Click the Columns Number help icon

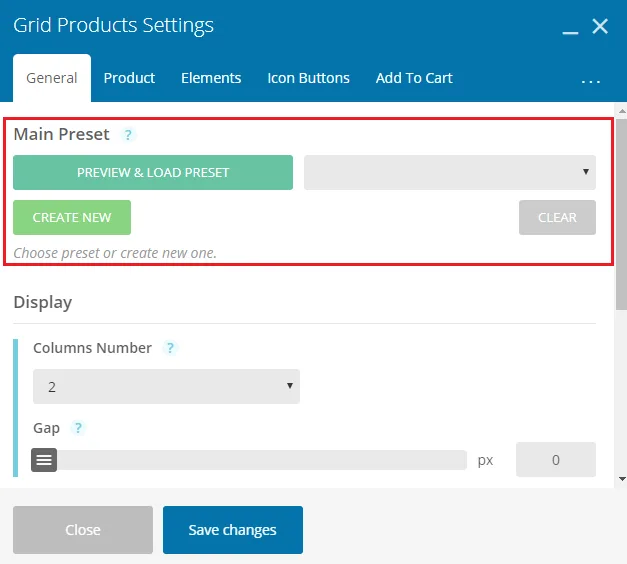pyautogui.click(x=170, y=348)
